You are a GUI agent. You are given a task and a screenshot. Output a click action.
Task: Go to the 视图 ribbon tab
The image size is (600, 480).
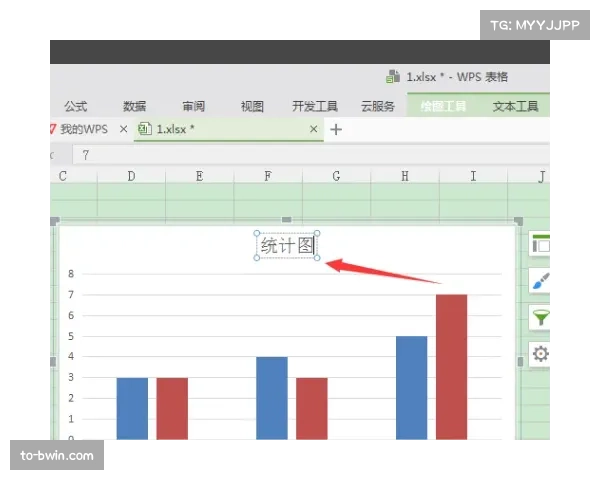[252, 106]
